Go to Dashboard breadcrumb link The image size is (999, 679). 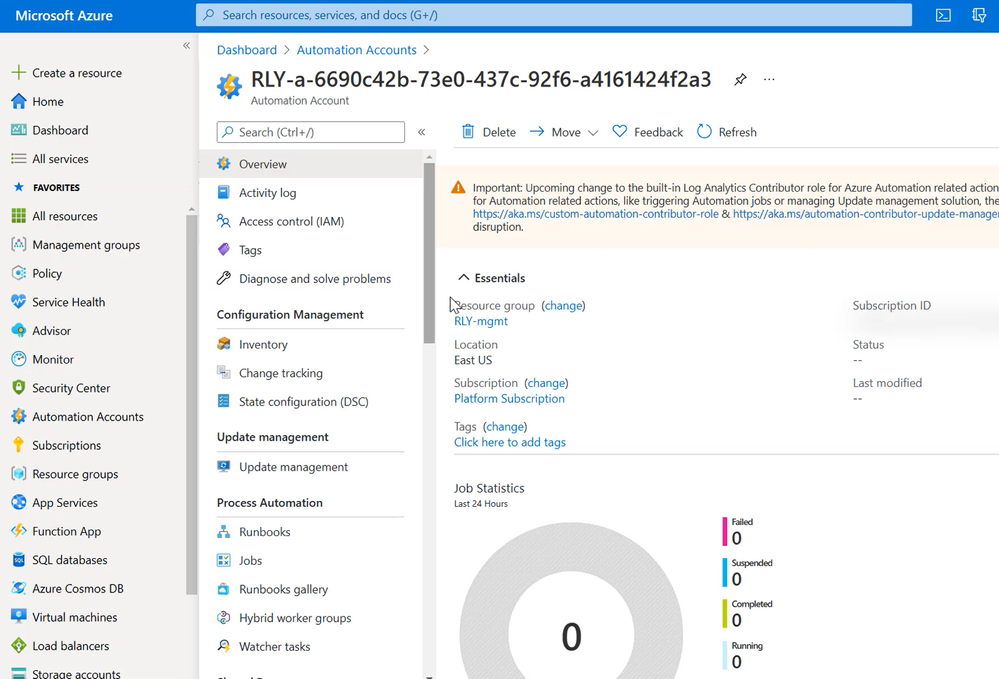247,50
